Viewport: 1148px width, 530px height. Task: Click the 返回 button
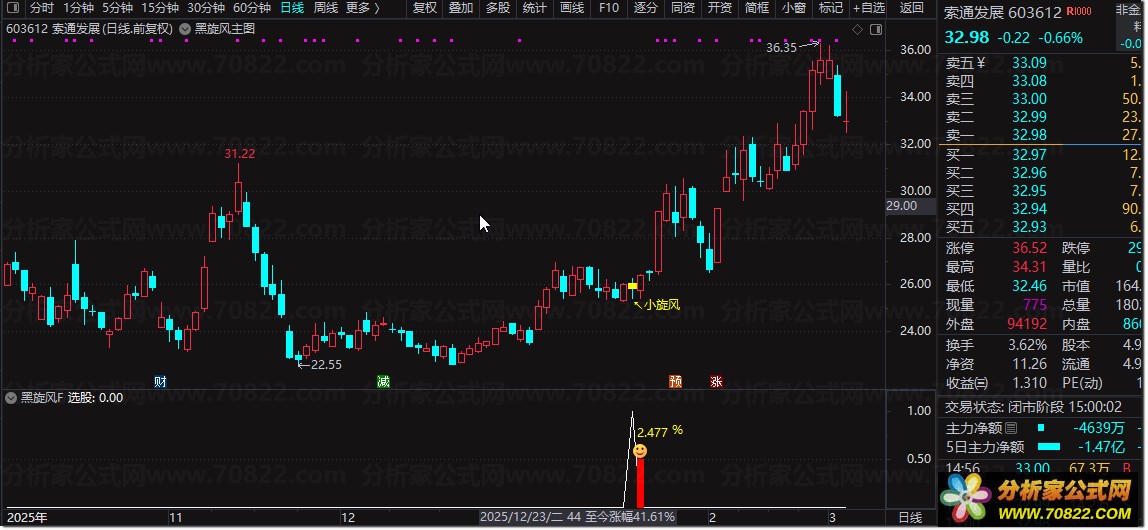point(911,8)
